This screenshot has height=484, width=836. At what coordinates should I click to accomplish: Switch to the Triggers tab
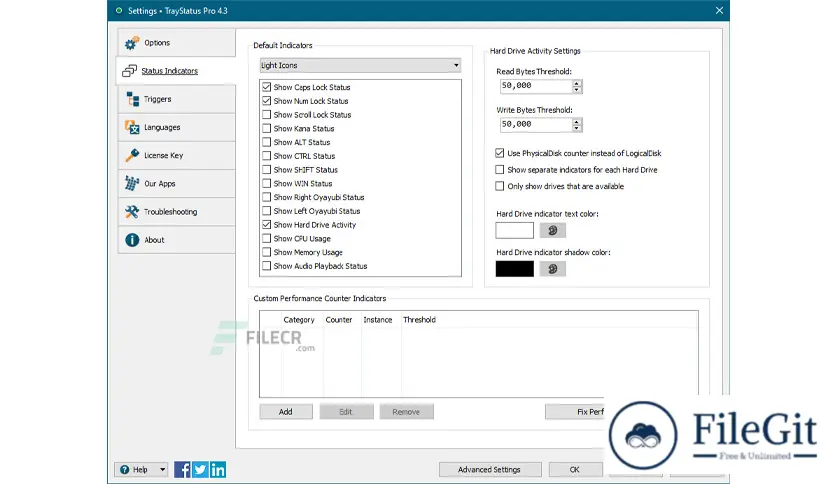(x=176, y=99)
